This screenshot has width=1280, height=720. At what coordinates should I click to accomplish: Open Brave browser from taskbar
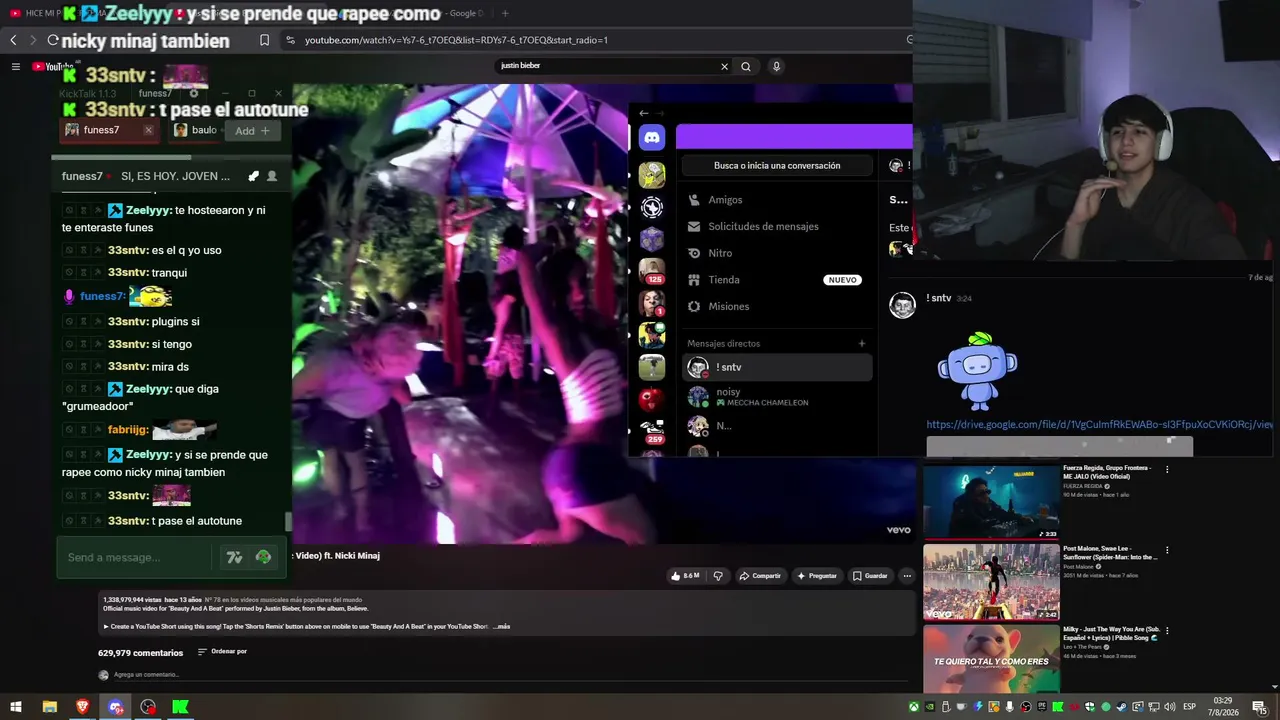(82, 707)
